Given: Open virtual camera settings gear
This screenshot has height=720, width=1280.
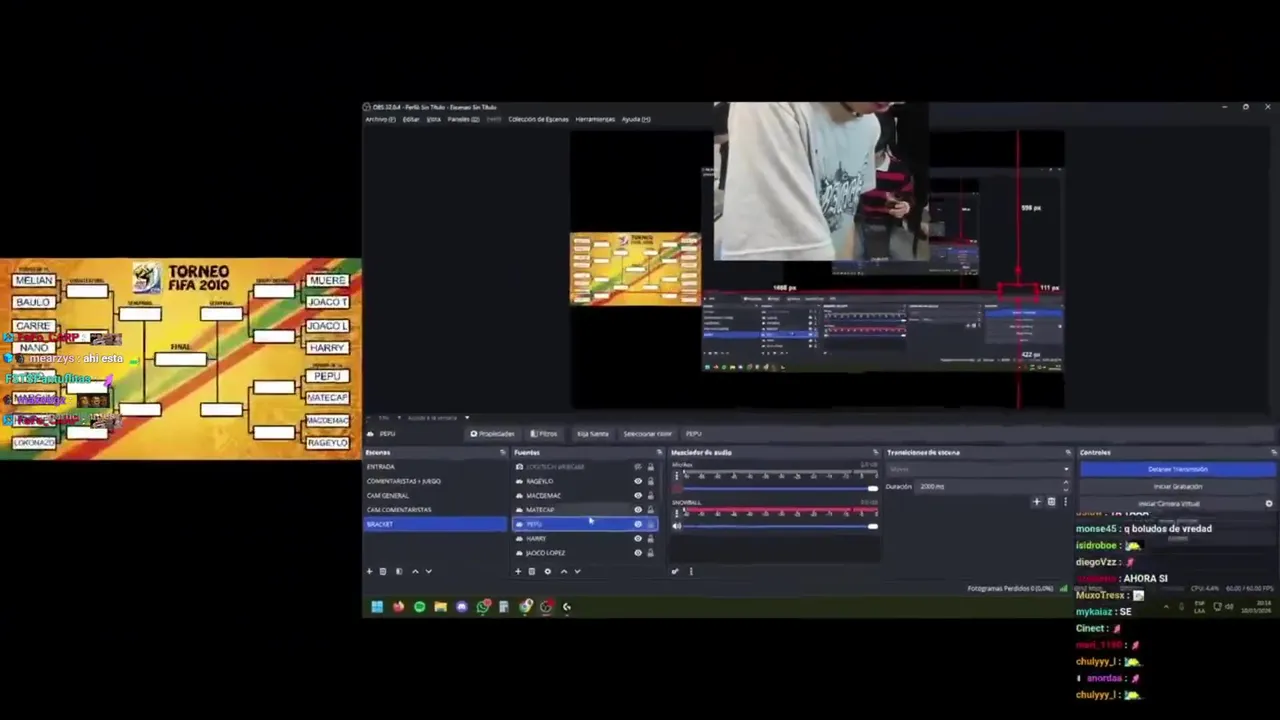Looking at the screenshot, I should pos(1269,504).
